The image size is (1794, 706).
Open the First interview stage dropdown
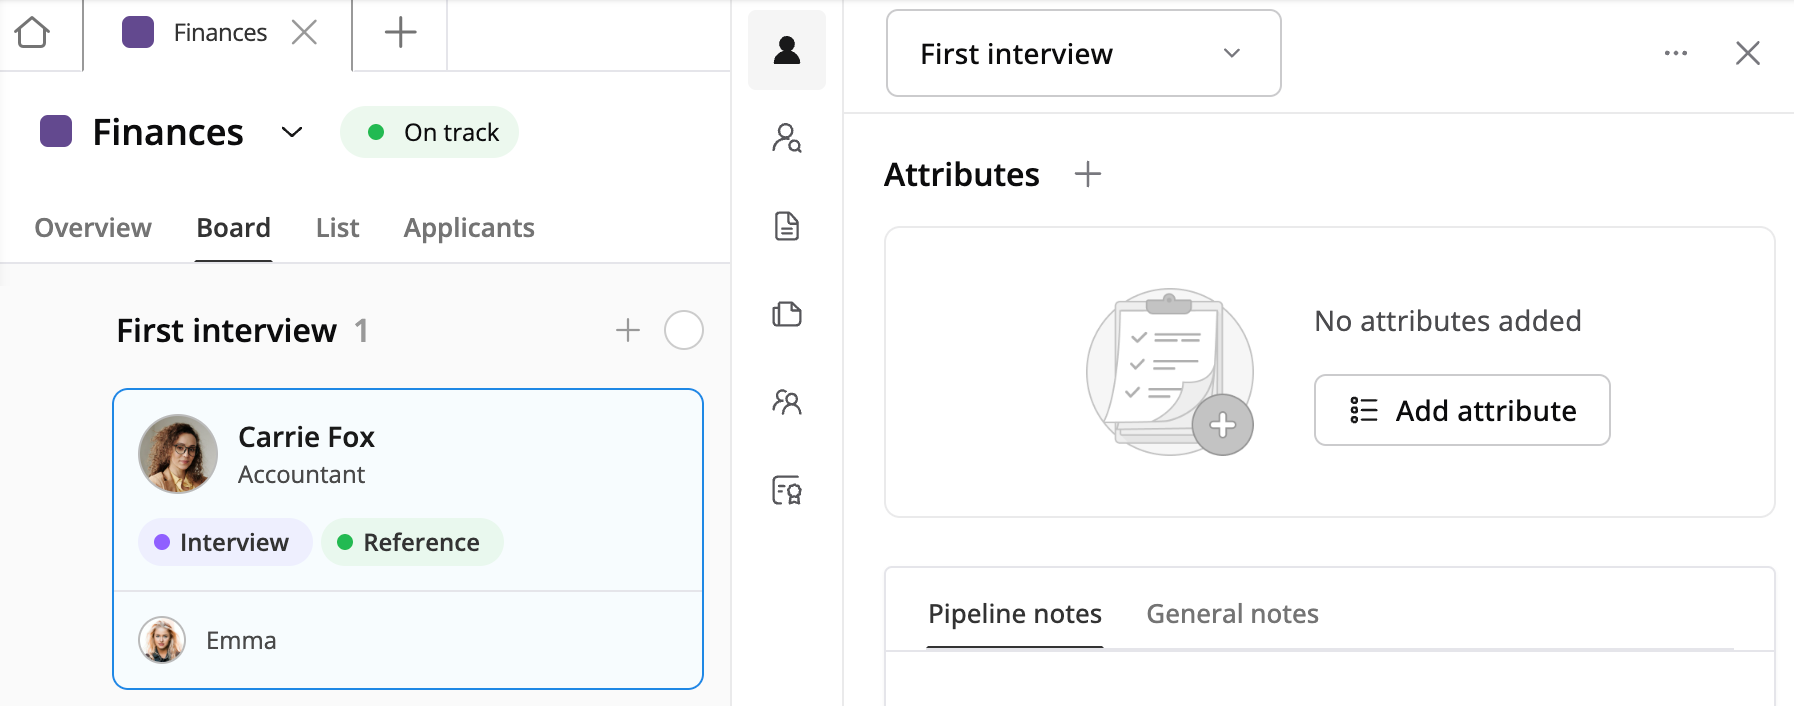pos(1083,53)
